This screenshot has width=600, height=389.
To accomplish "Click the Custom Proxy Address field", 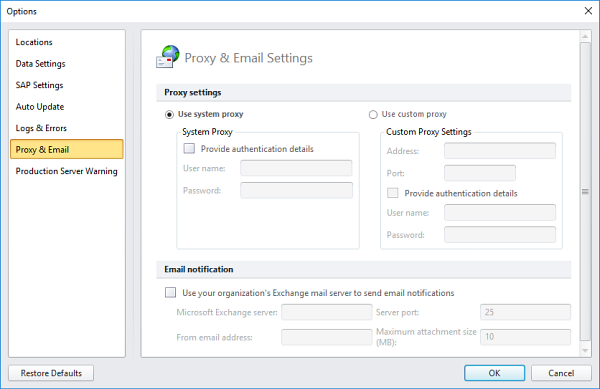I will point(500,151).
